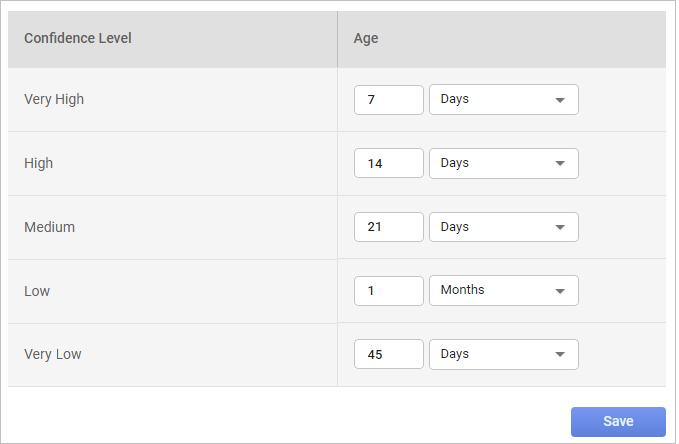Click the High age value field
Image resolution: width=679 pixels, height=444 pixels.
point(389,163)
